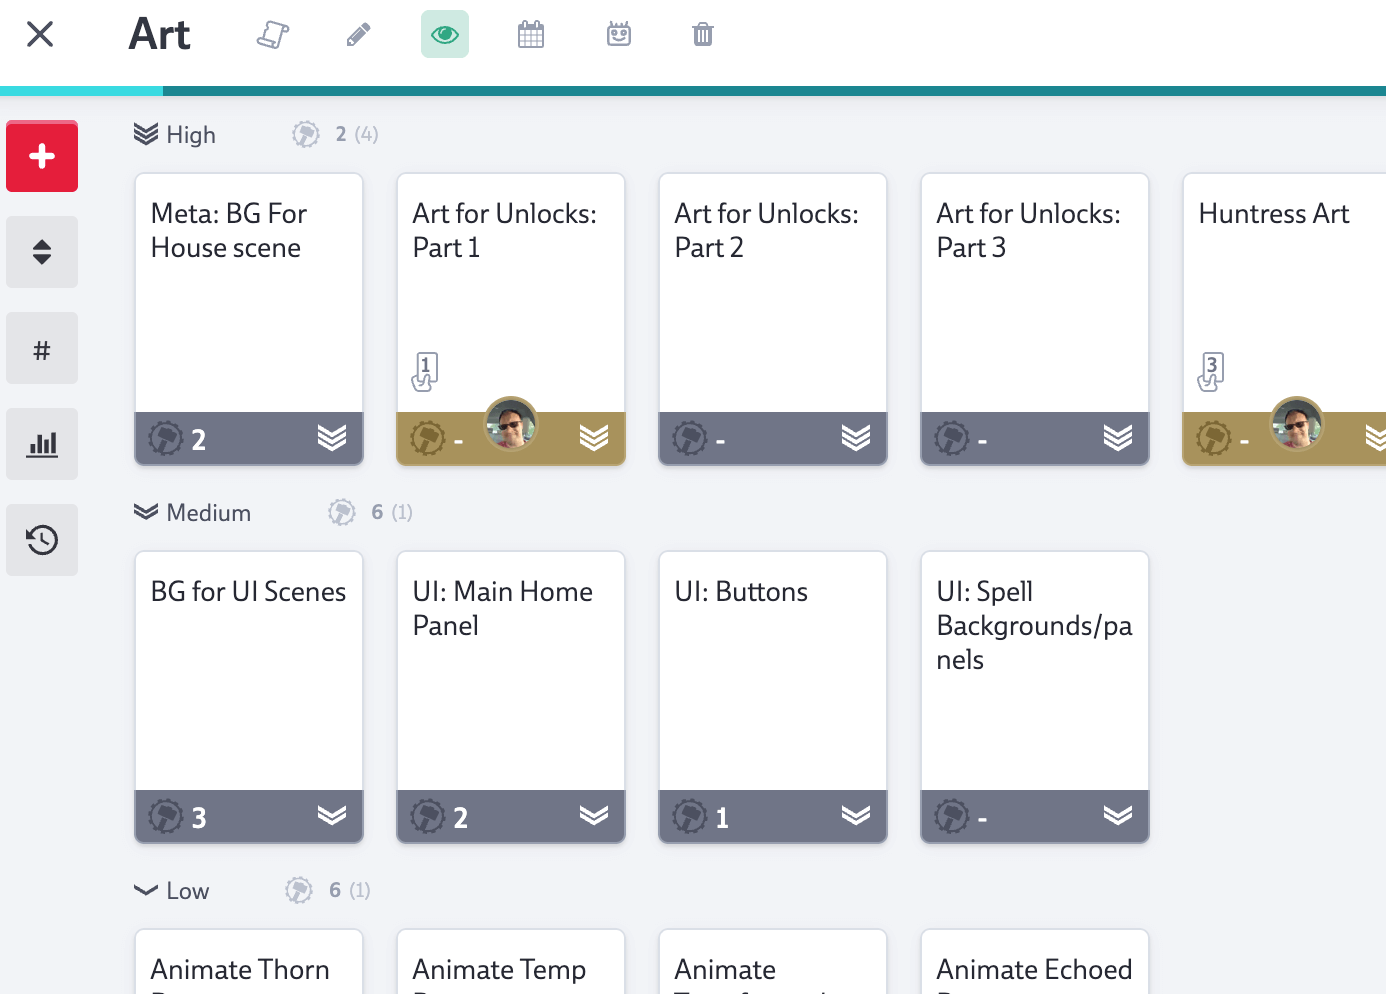Image resolution: width=1386 pixels, height=994 pixels.
Task: Click the subtask badge on Art for Unlocks: Part 1
Action: [424, 371]
